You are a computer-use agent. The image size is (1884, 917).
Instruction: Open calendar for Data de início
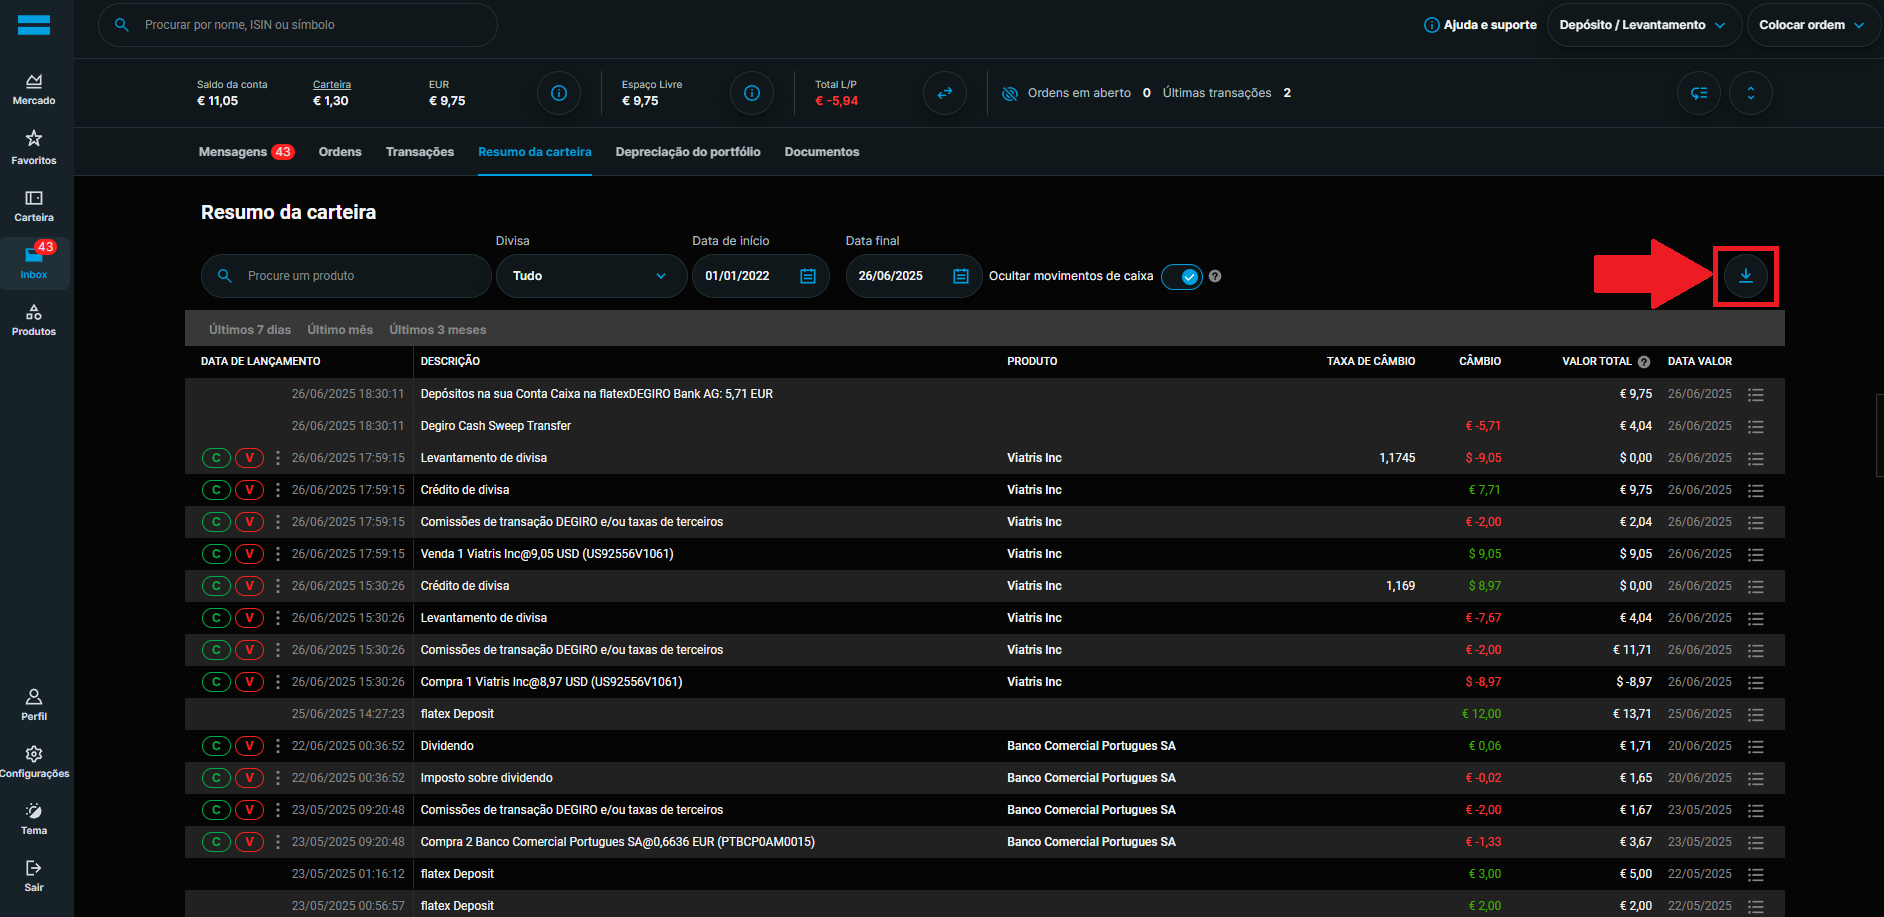(x=808, y=276)
